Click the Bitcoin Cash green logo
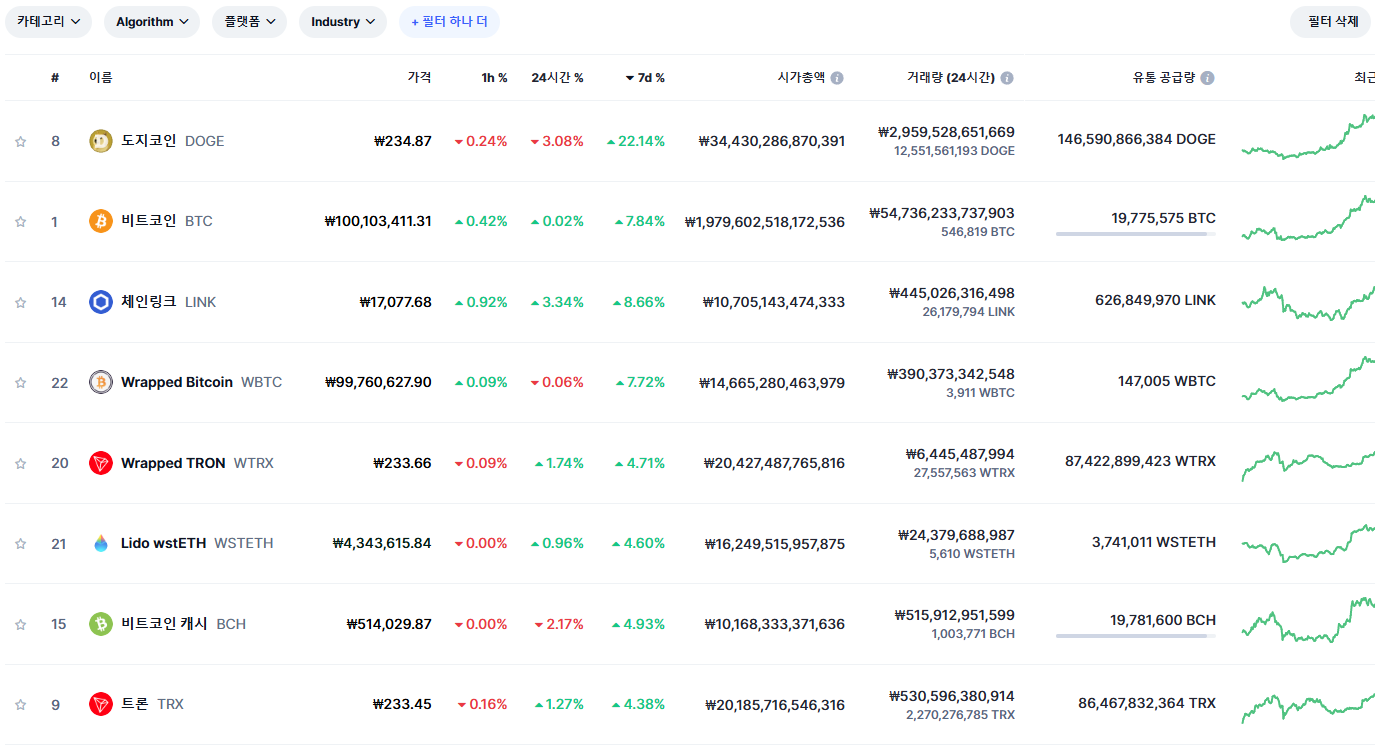Viewport: 1393px width, 754px height. [101, 624]
